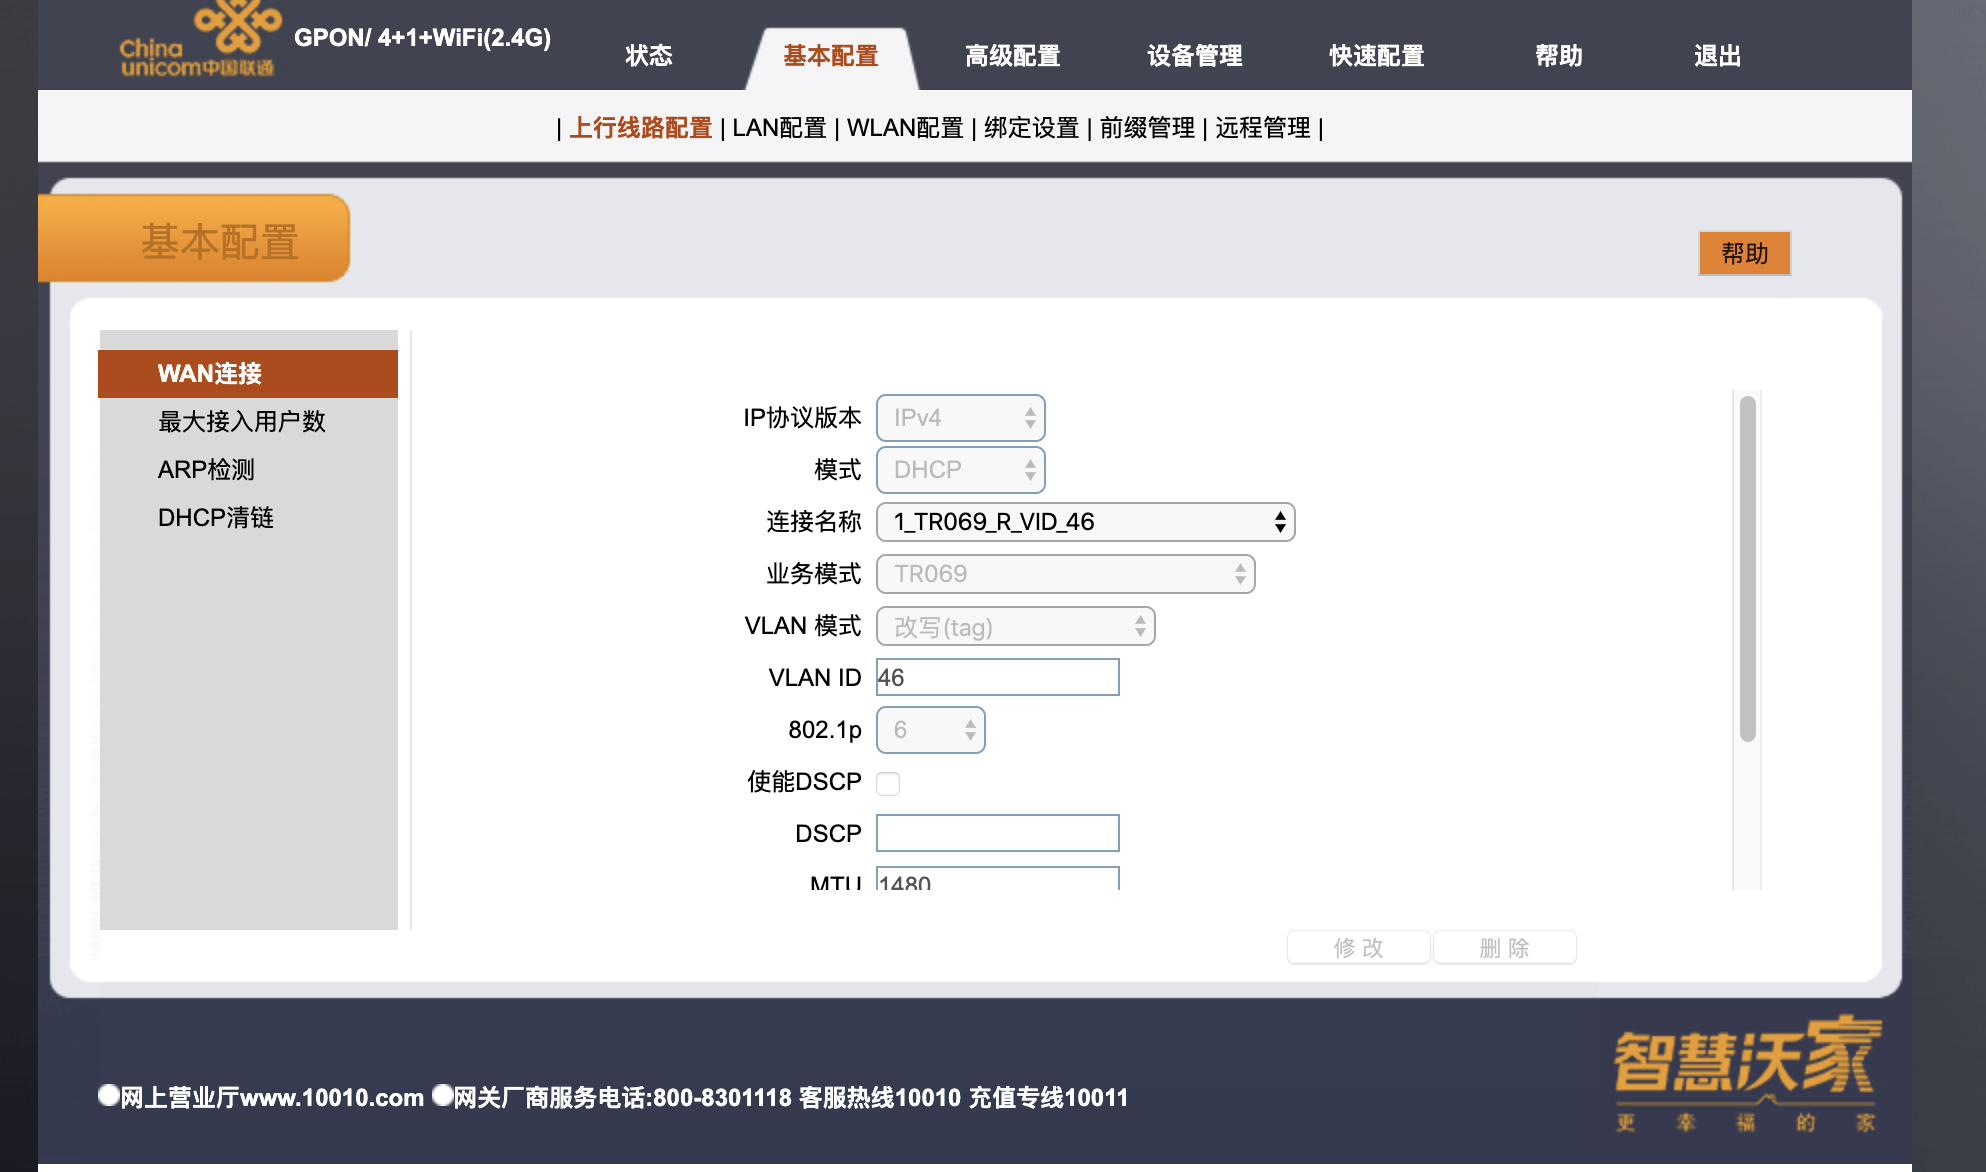Click the IP协议版本 label
The width and height of the screenshot is (1986, 1172).
[802, 418]
